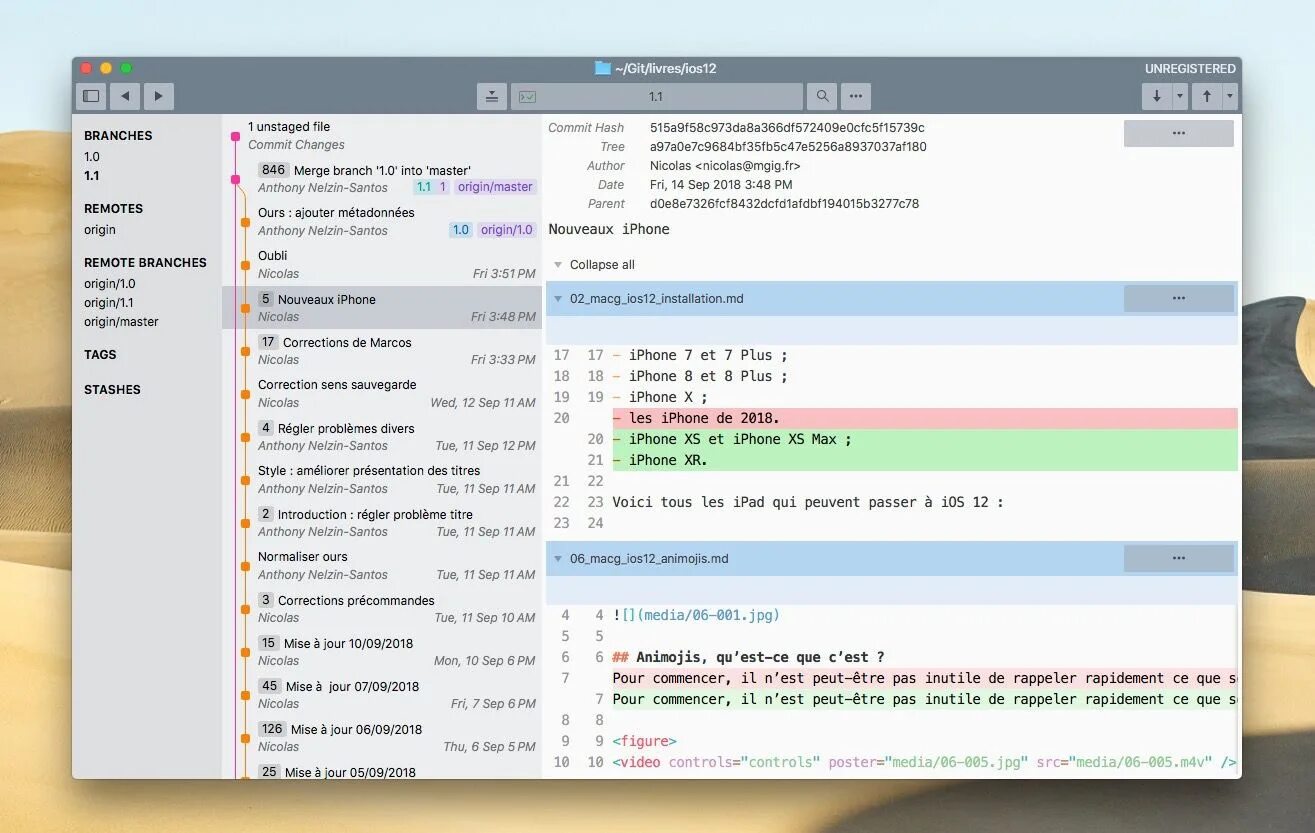
Task: Click the BRANCHES section header
Action: [118, 136]
